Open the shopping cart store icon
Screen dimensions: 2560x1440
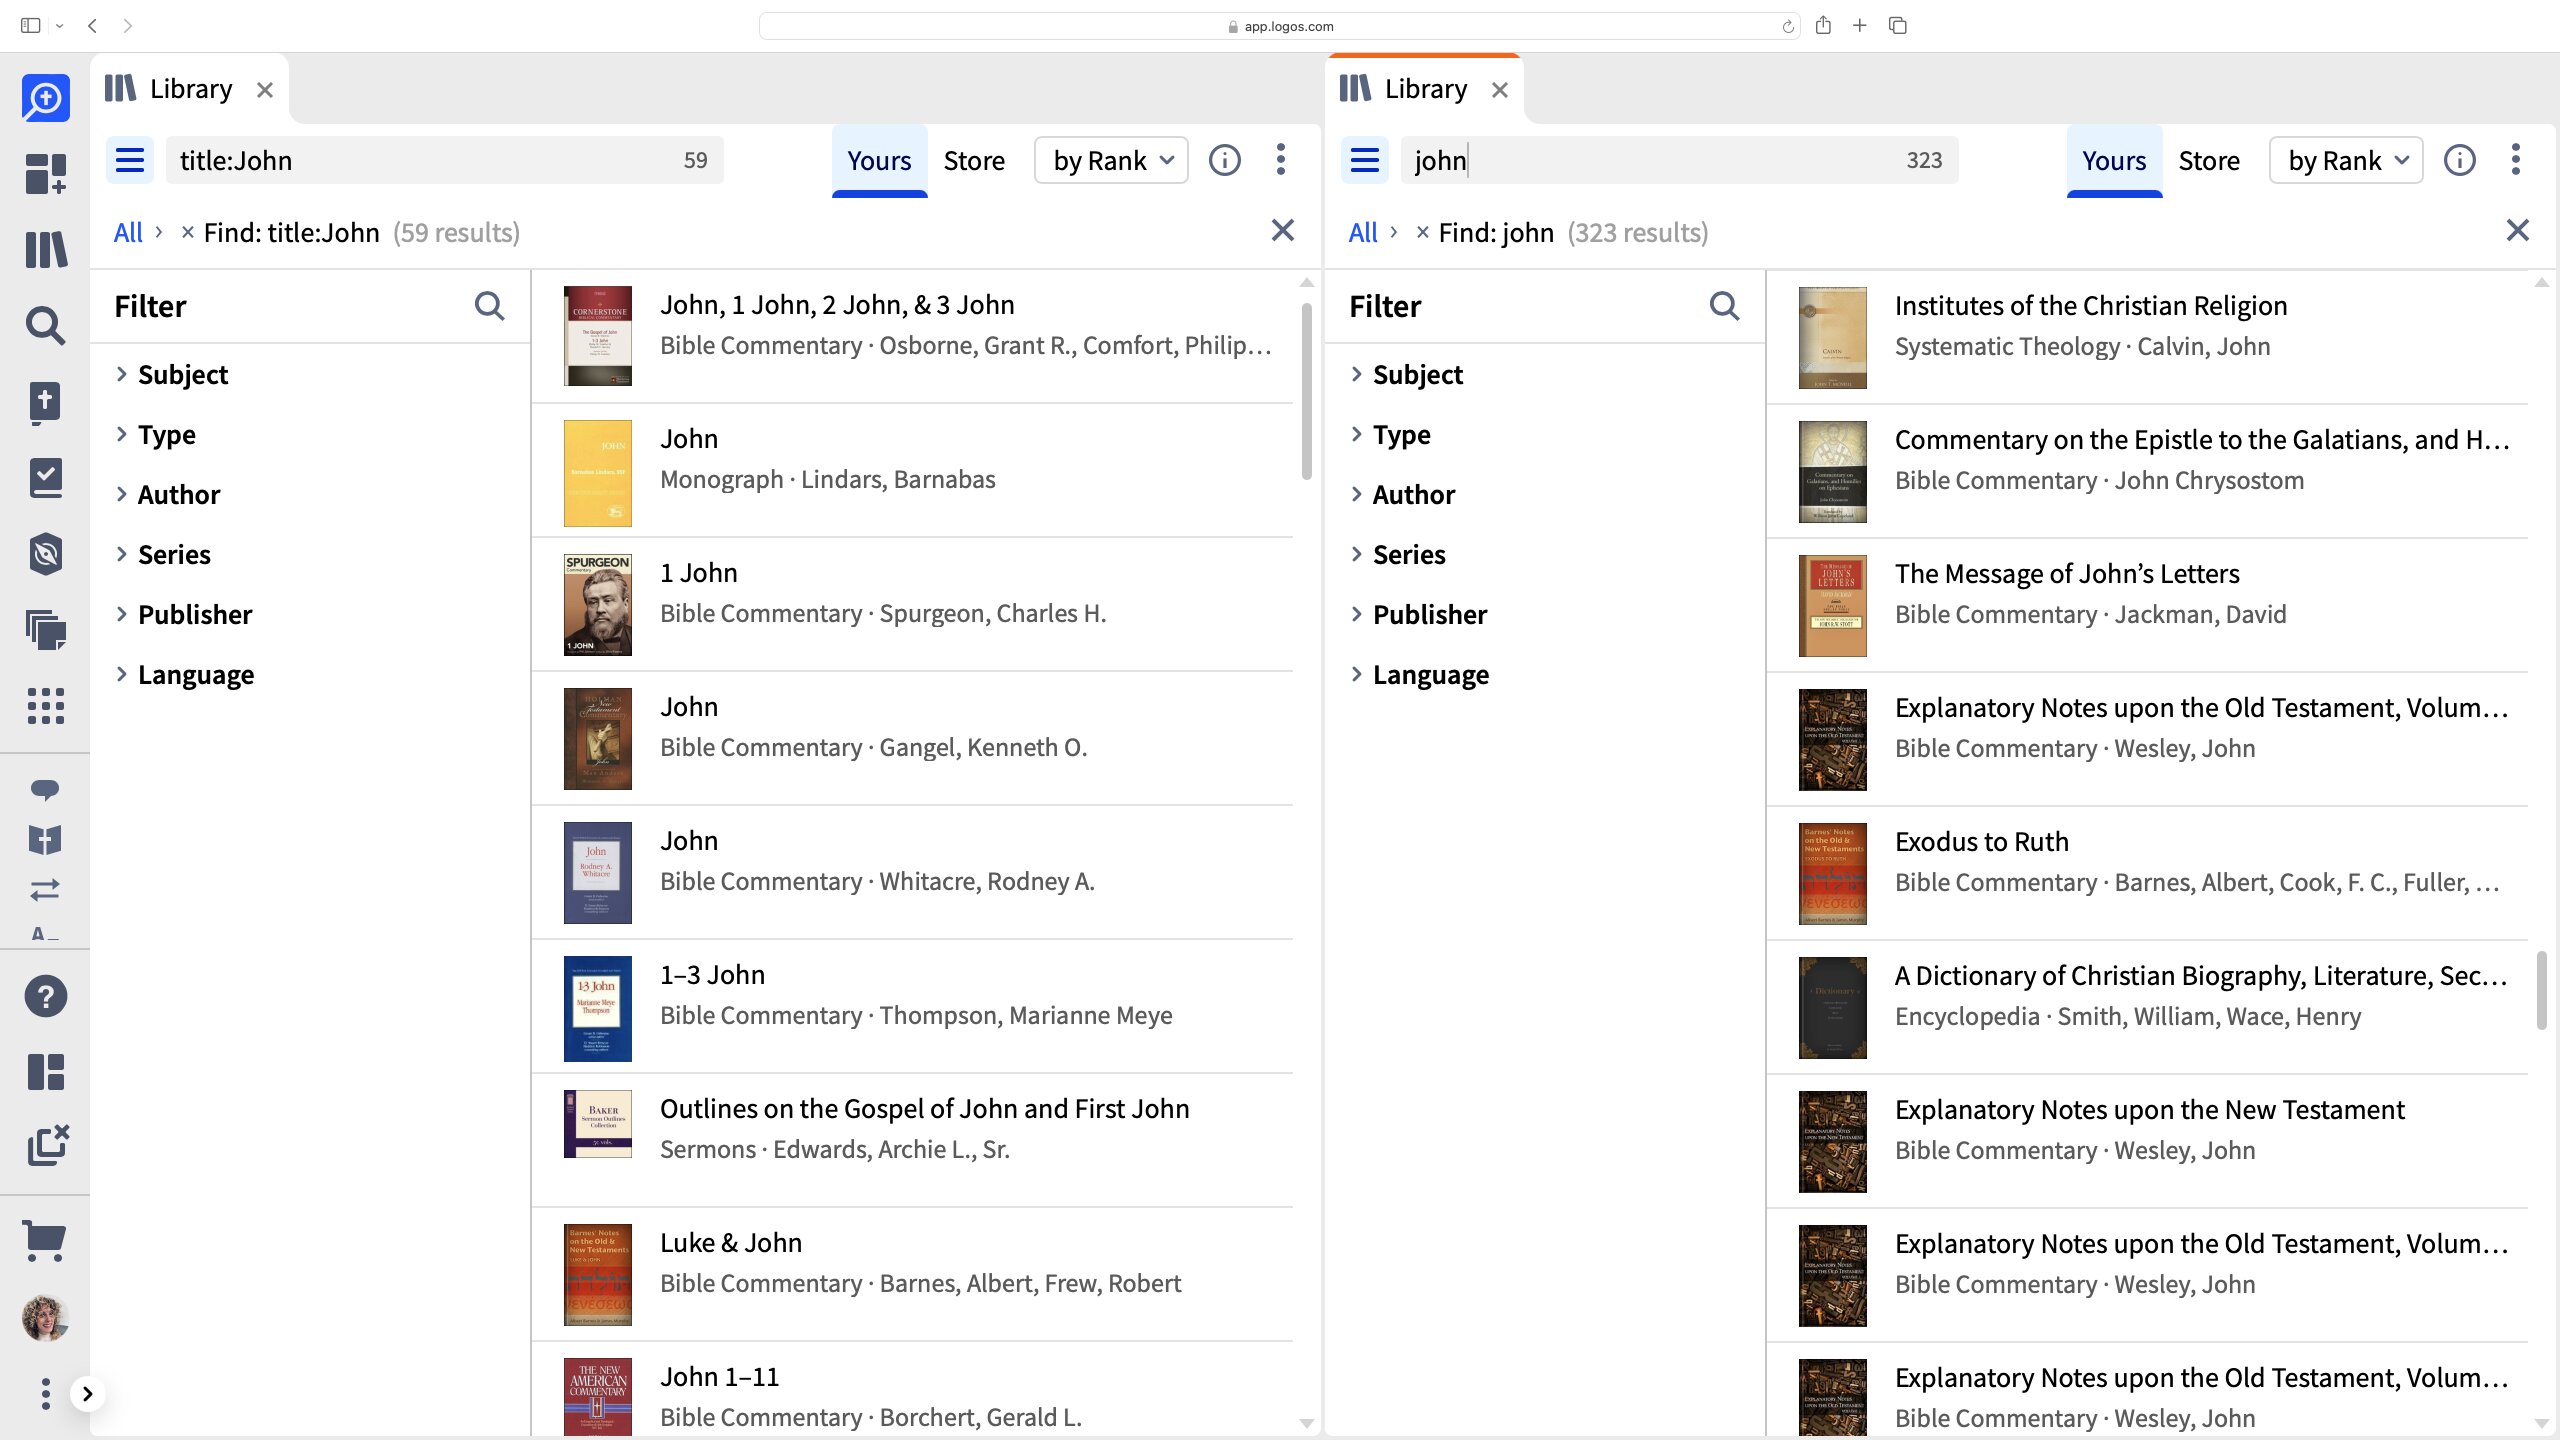click(45, 1242)
